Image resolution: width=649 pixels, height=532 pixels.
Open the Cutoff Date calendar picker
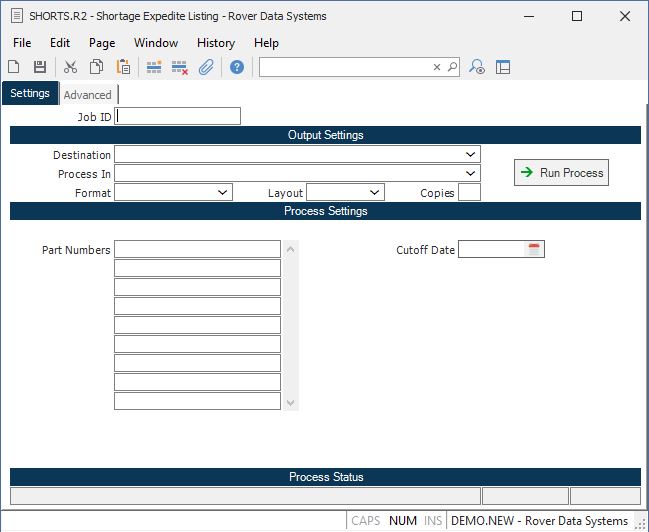535,250
